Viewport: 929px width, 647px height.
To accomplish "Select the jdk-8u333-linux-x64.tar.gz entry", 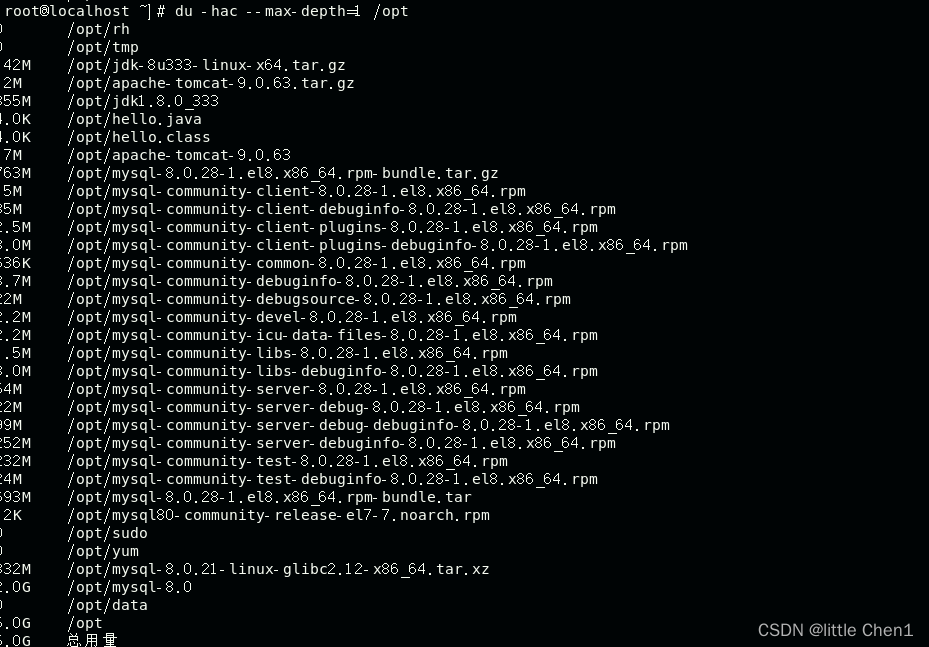I will (206, 65).
